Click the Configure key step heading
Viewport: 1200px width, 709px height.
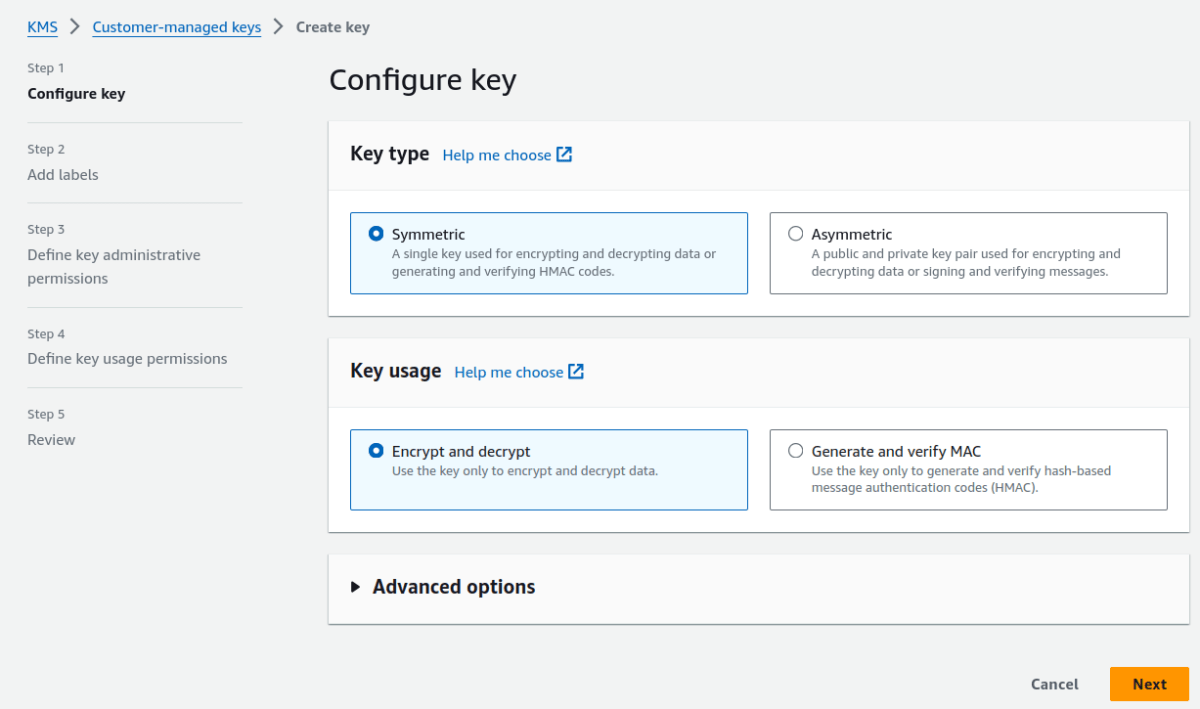pos(76,93)
